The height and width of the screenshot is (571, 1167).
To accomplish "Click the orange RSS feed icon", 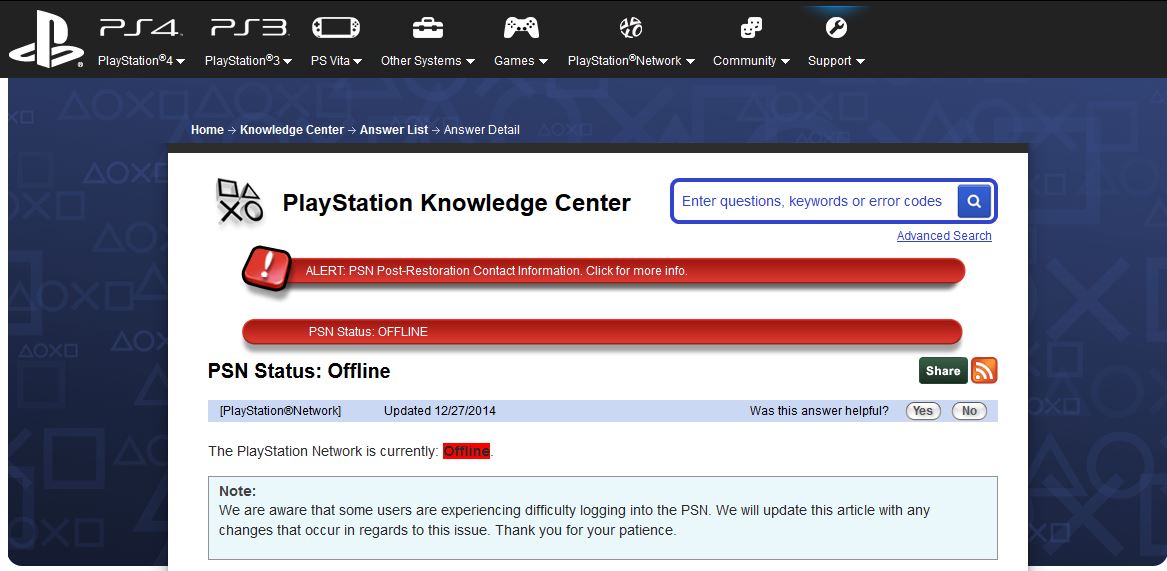I will [x=984, y=371].
